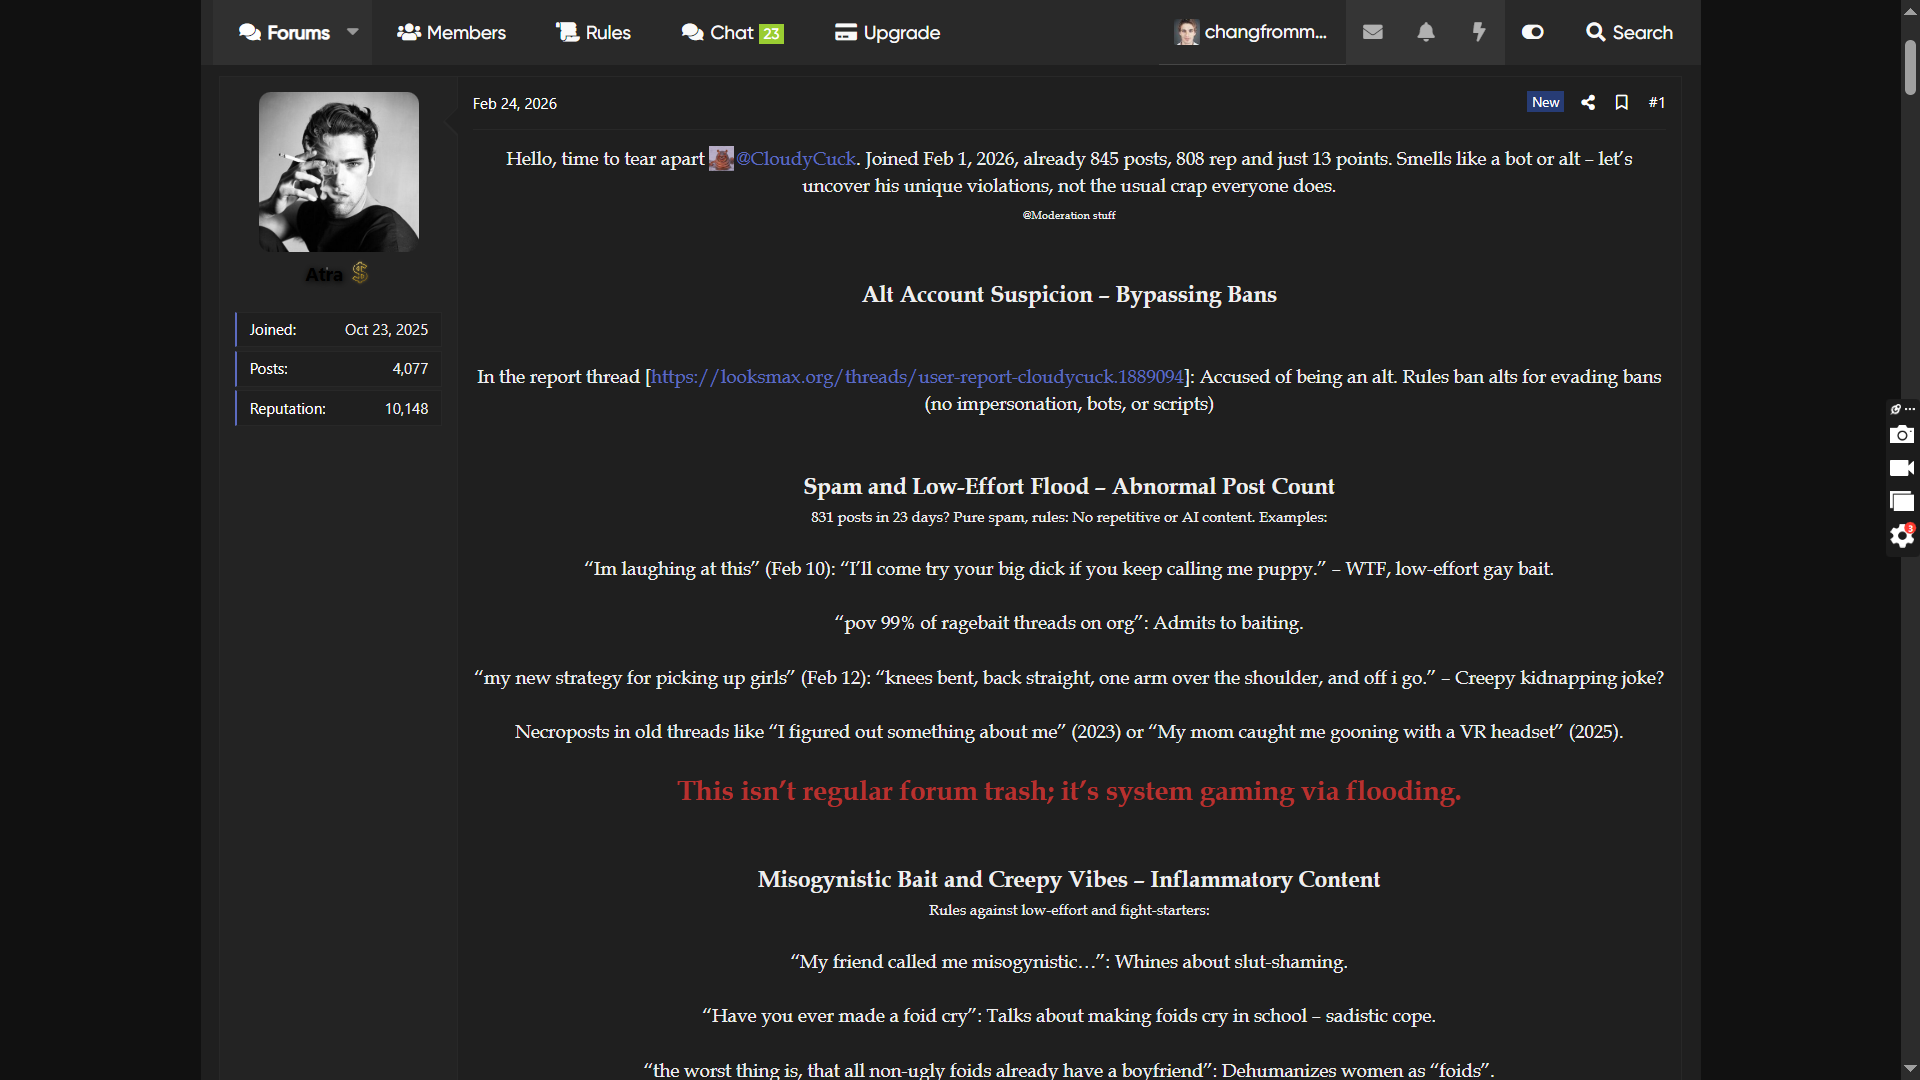Open Chat with 23 unread

732,32
